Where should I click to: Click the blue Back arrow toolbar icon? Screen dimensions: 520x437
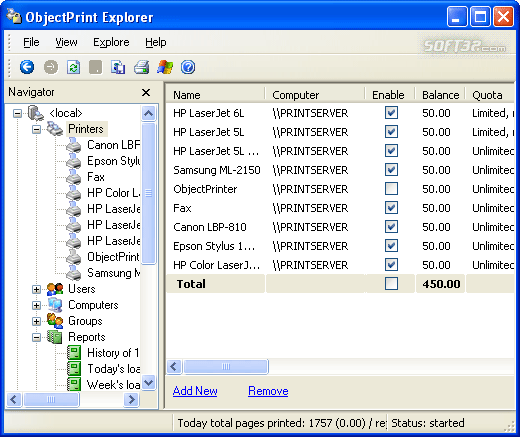(x=27, y=67)
